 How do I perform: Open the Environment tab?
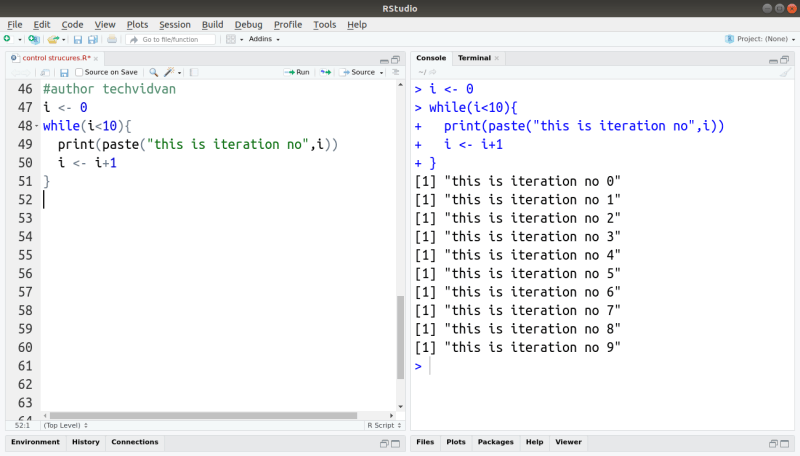point(35,442)
